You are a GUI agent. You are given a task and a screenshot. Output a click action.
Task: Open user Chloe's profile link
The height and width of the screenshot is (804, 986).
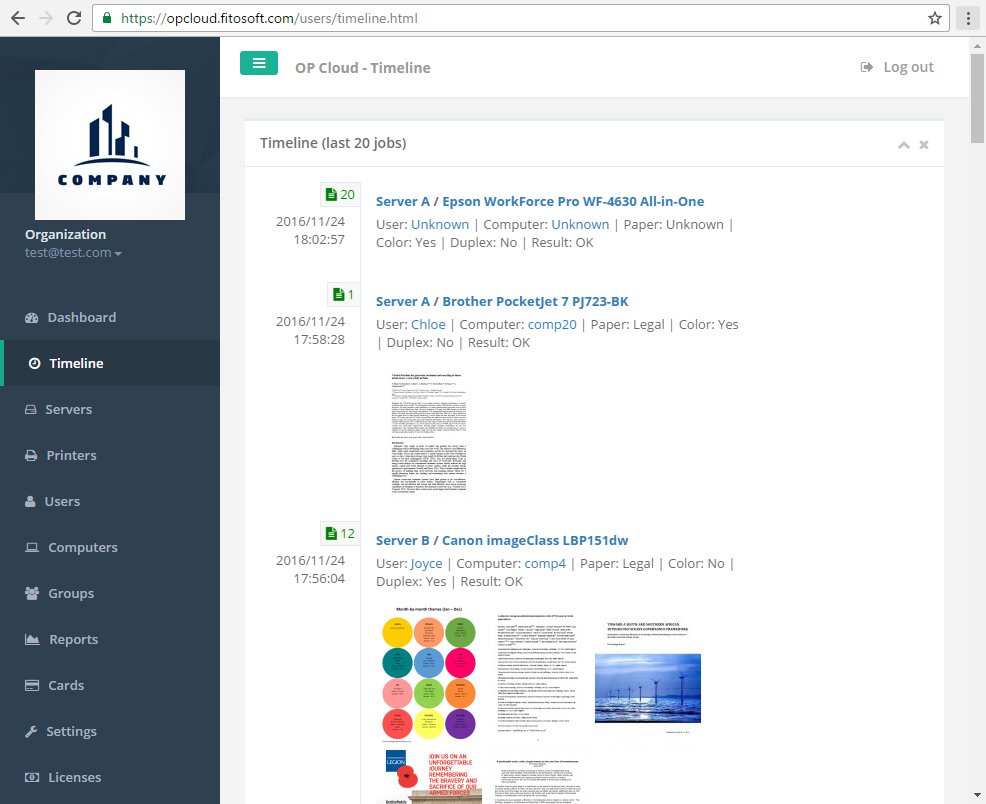coord(428,324)
